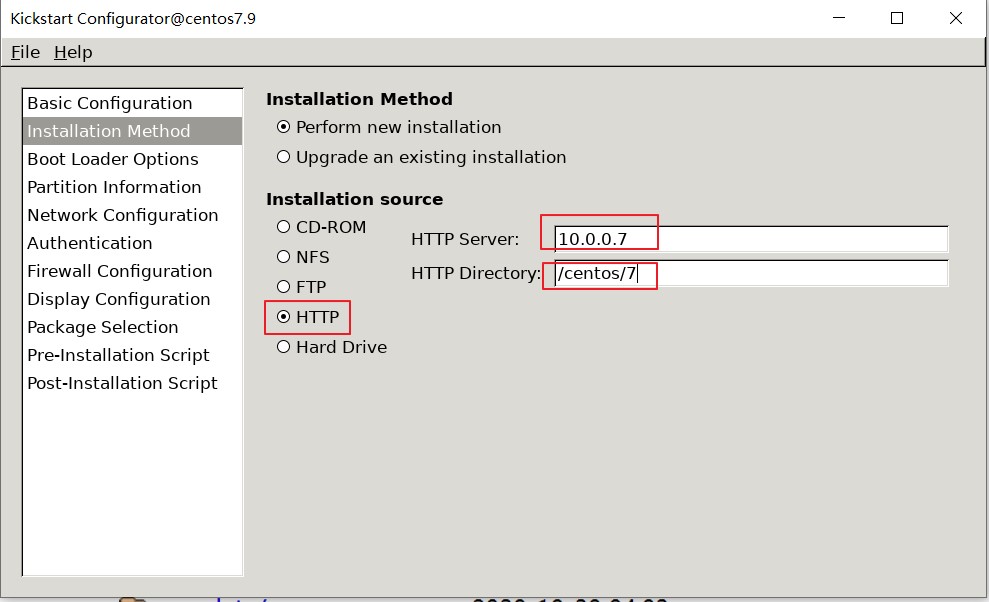This screenshot has width=989, height=602.
Task: Open Post-Installation Script section
Action: (132, 383)
